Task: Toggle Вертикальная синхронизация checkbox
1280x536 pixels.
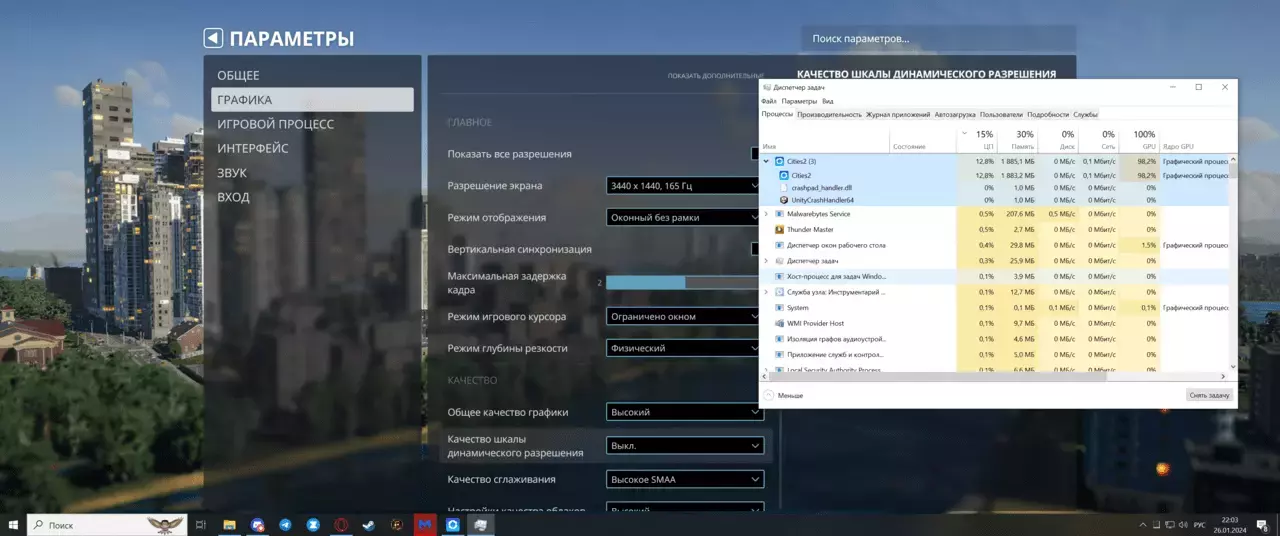Action: (x=757, y=249)
